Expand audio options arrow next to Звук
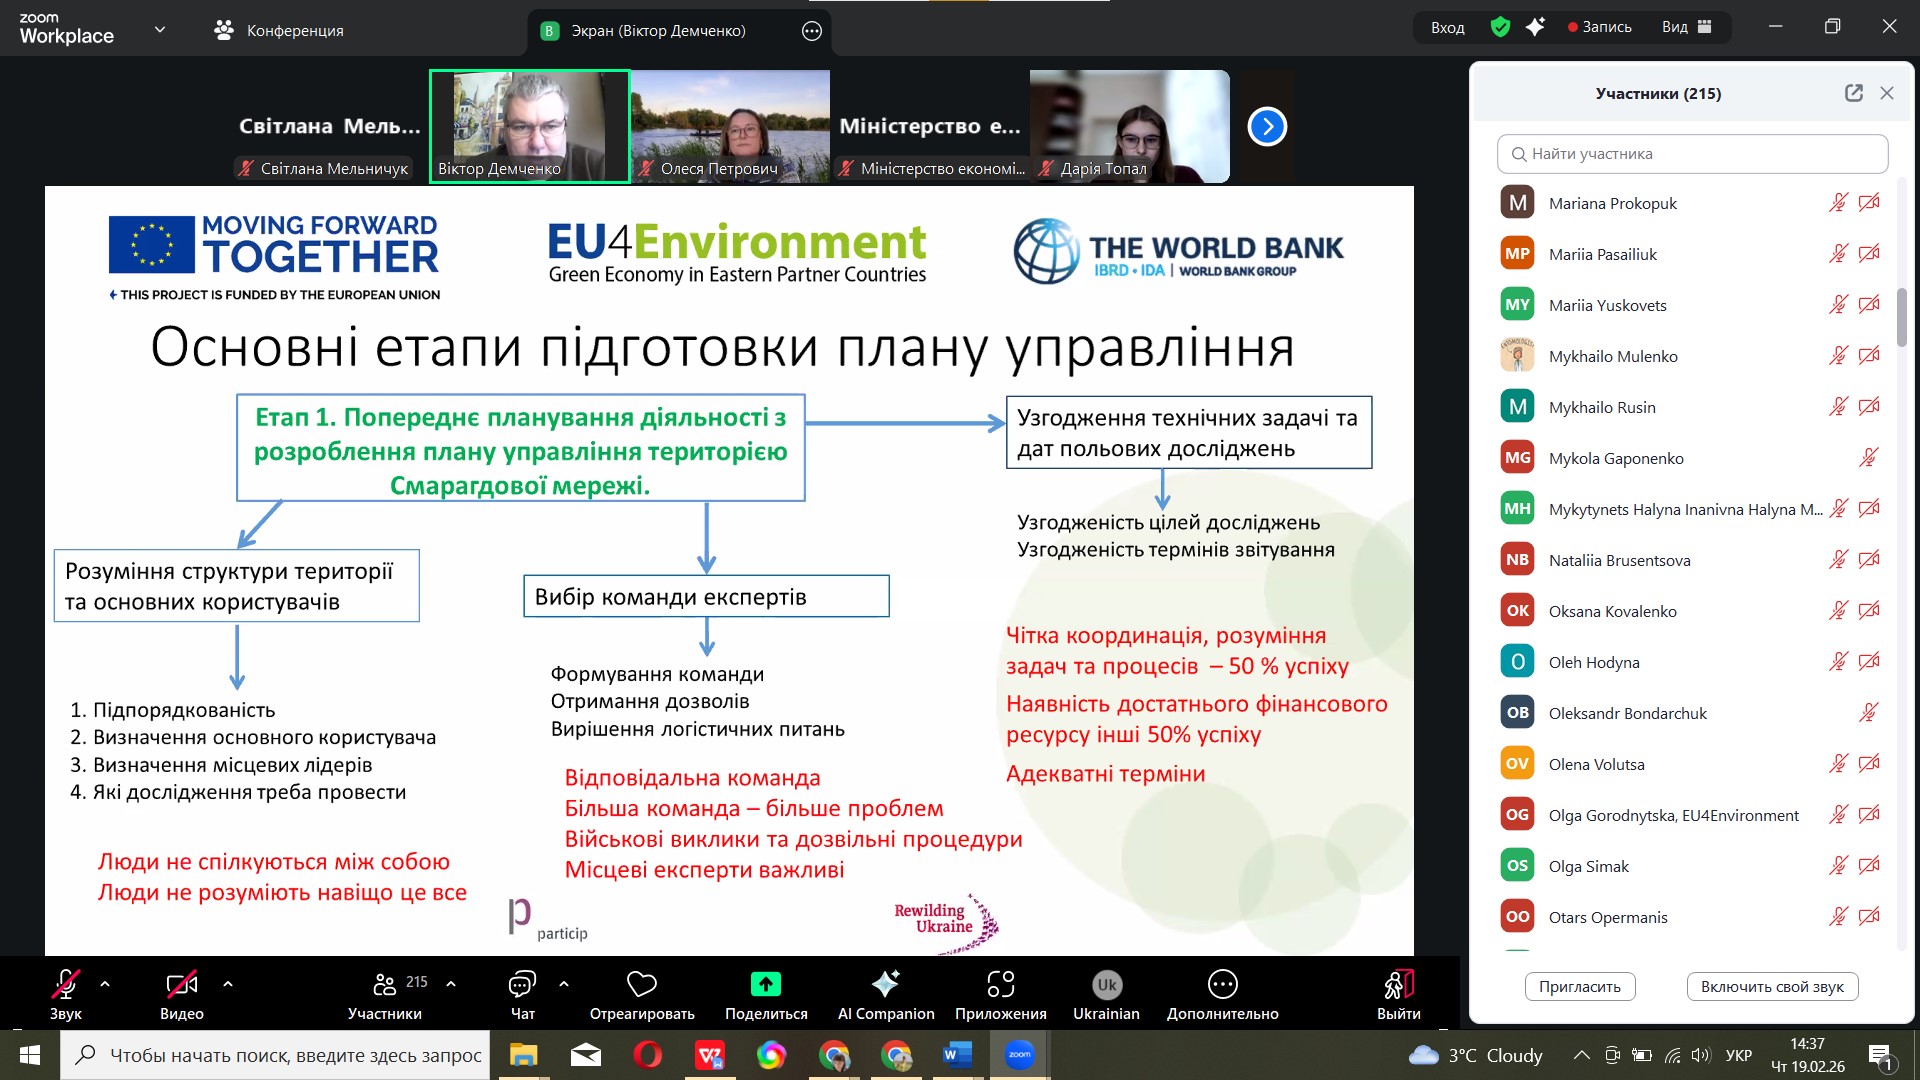 105,984
